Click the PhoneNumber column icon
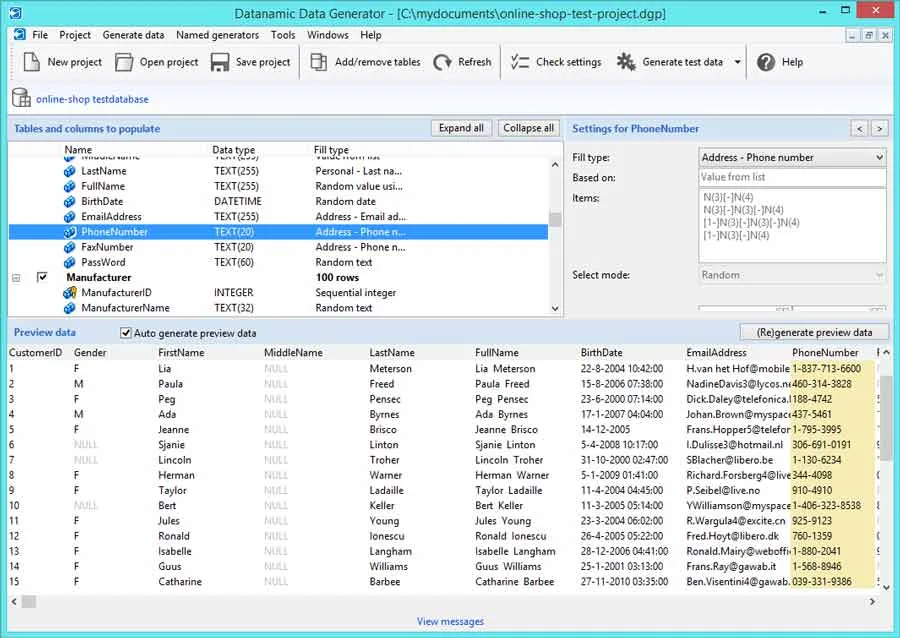 tap(69, 232)
